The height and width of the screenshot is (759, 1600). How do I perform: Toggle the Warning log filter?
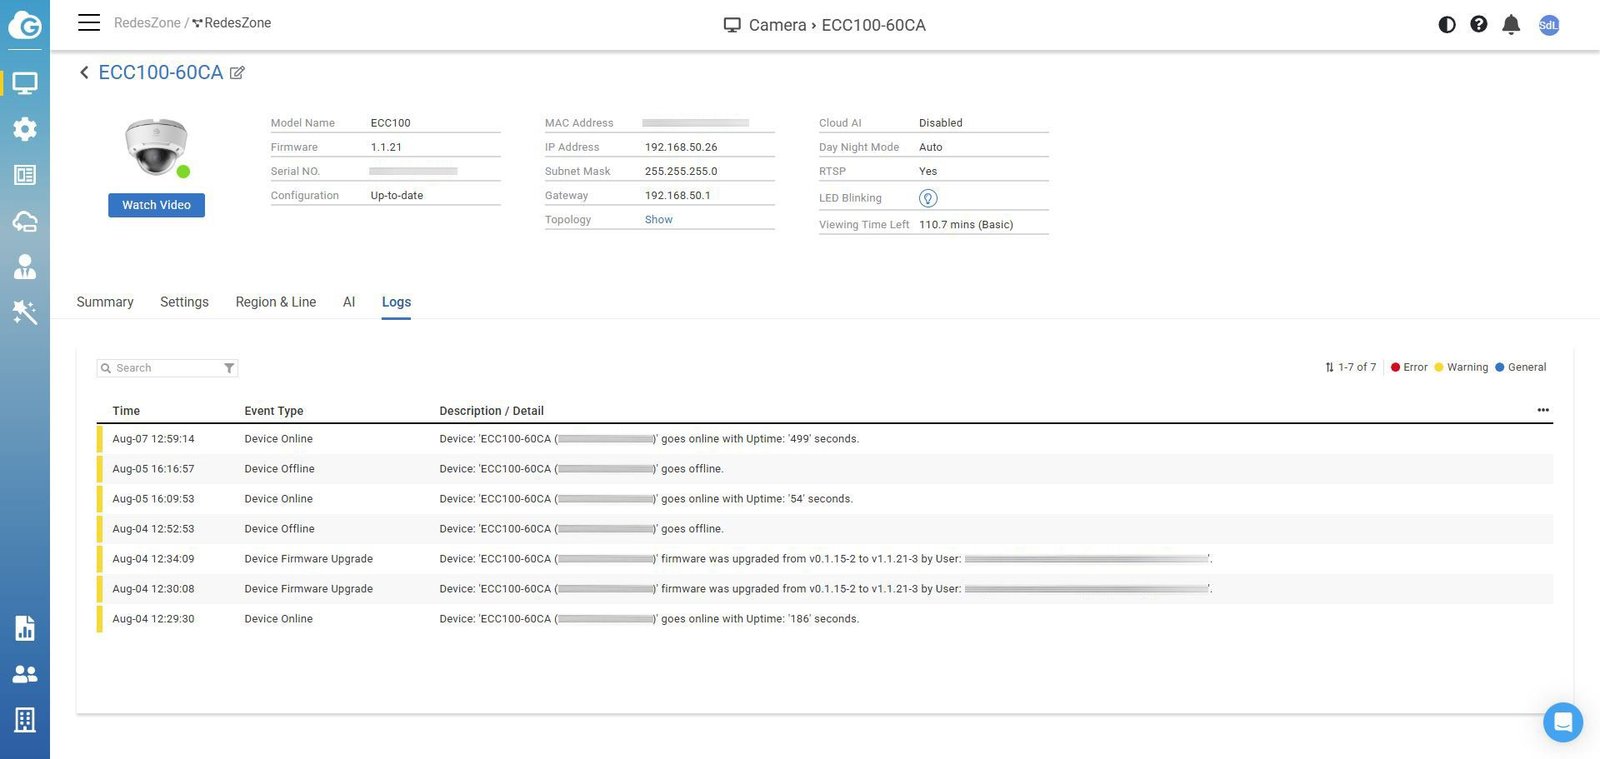click(1461, 367)
